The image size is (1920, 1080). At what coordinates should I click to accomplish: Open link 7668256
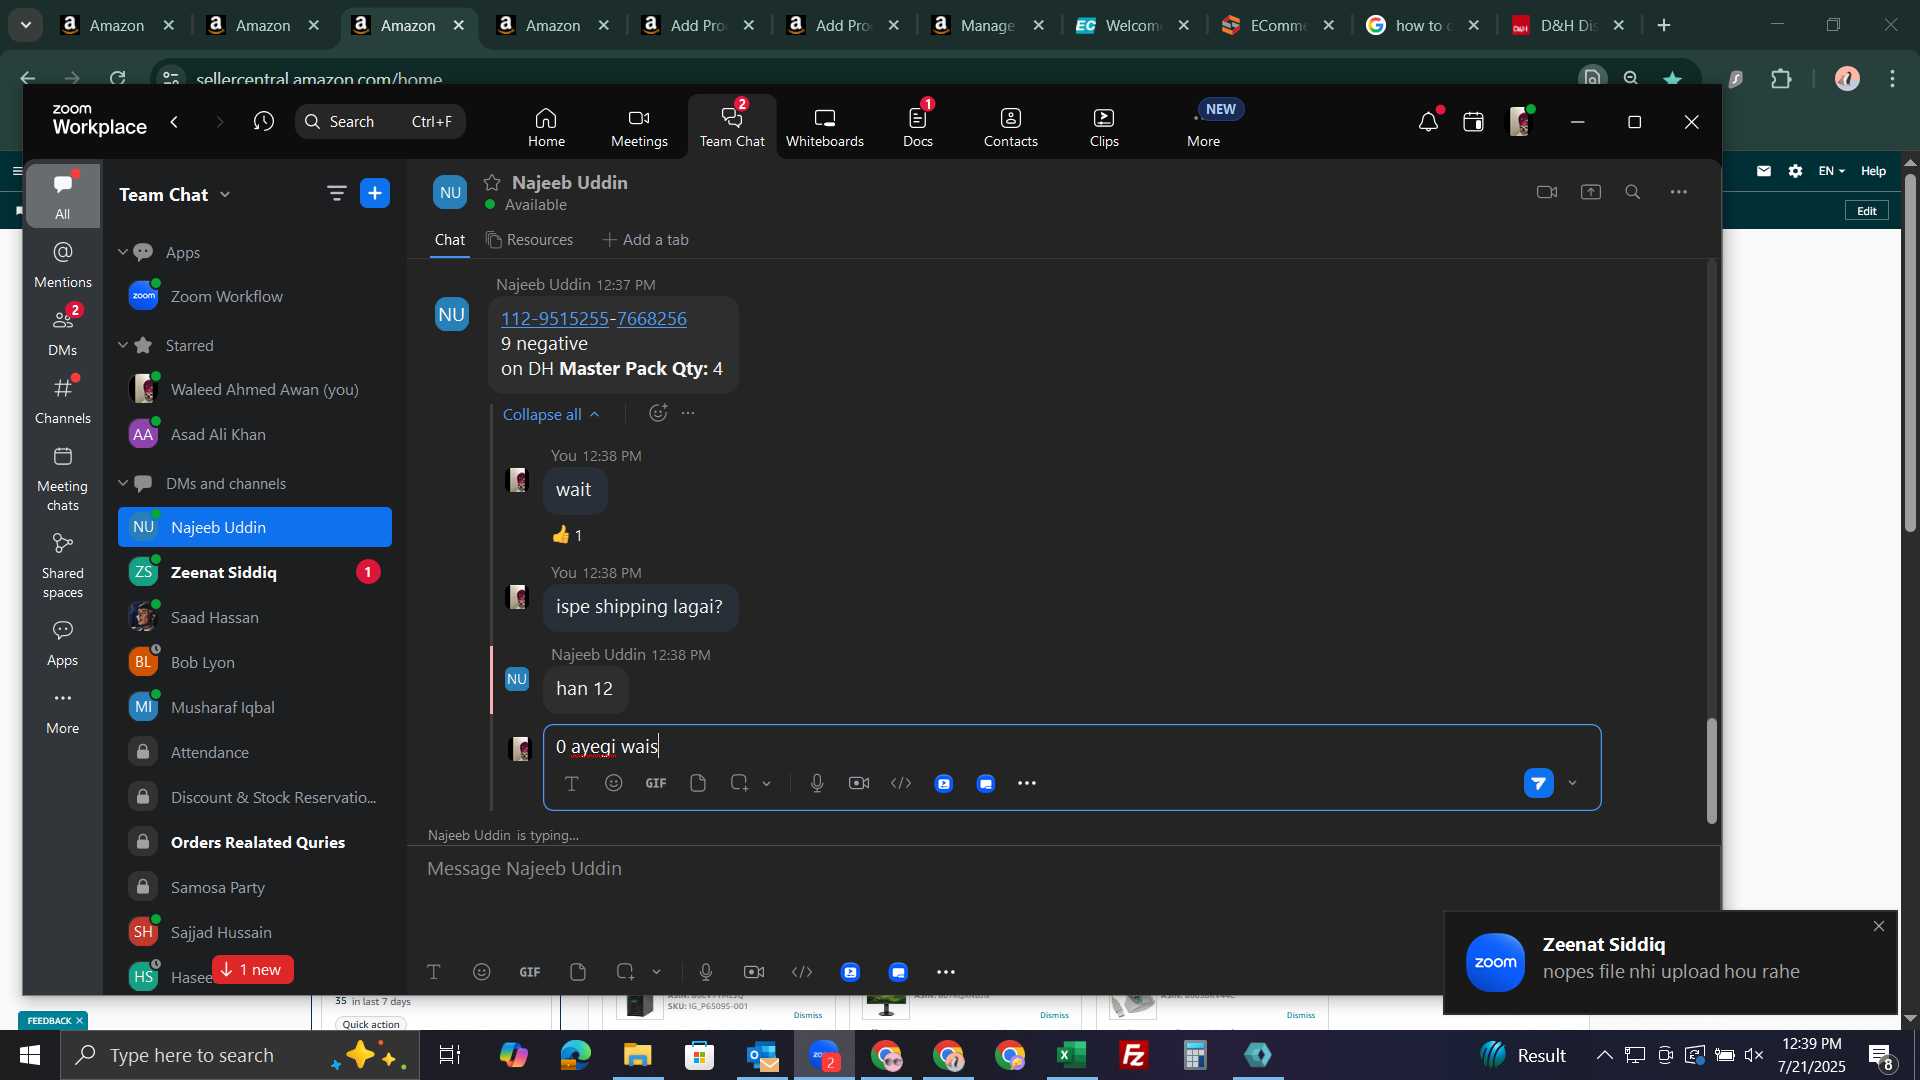[x=652, y=318]
